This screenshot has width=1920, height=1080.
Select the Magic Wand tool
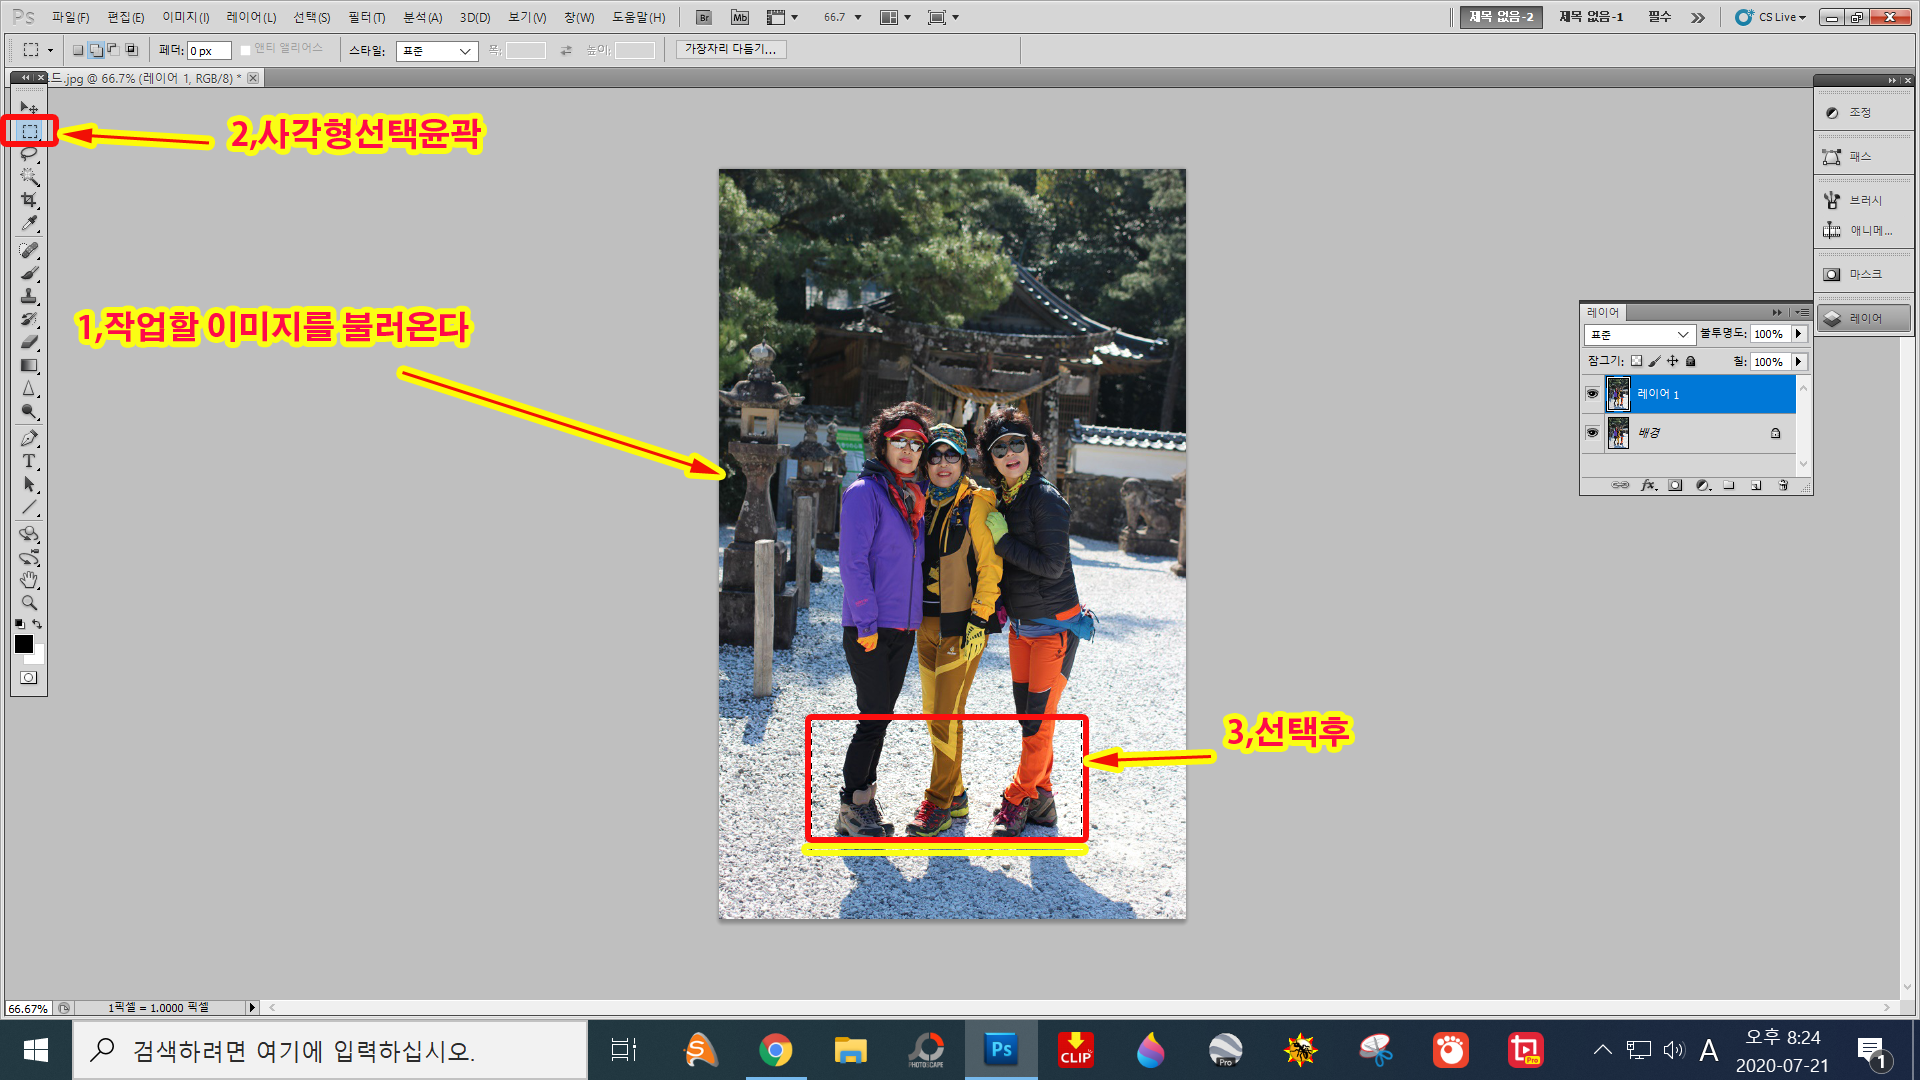pyautogui.click(x=29, y=177)
